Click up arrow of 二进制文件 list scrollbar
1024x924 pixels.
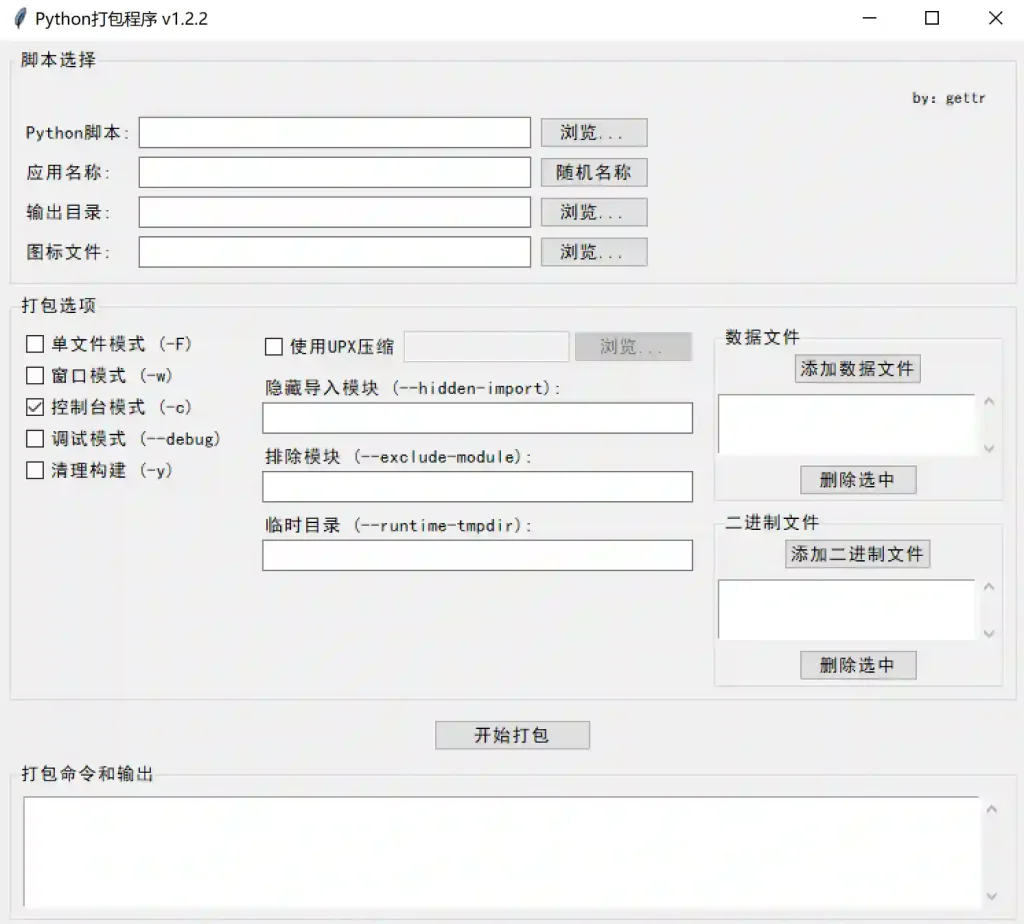coord(989,588)
